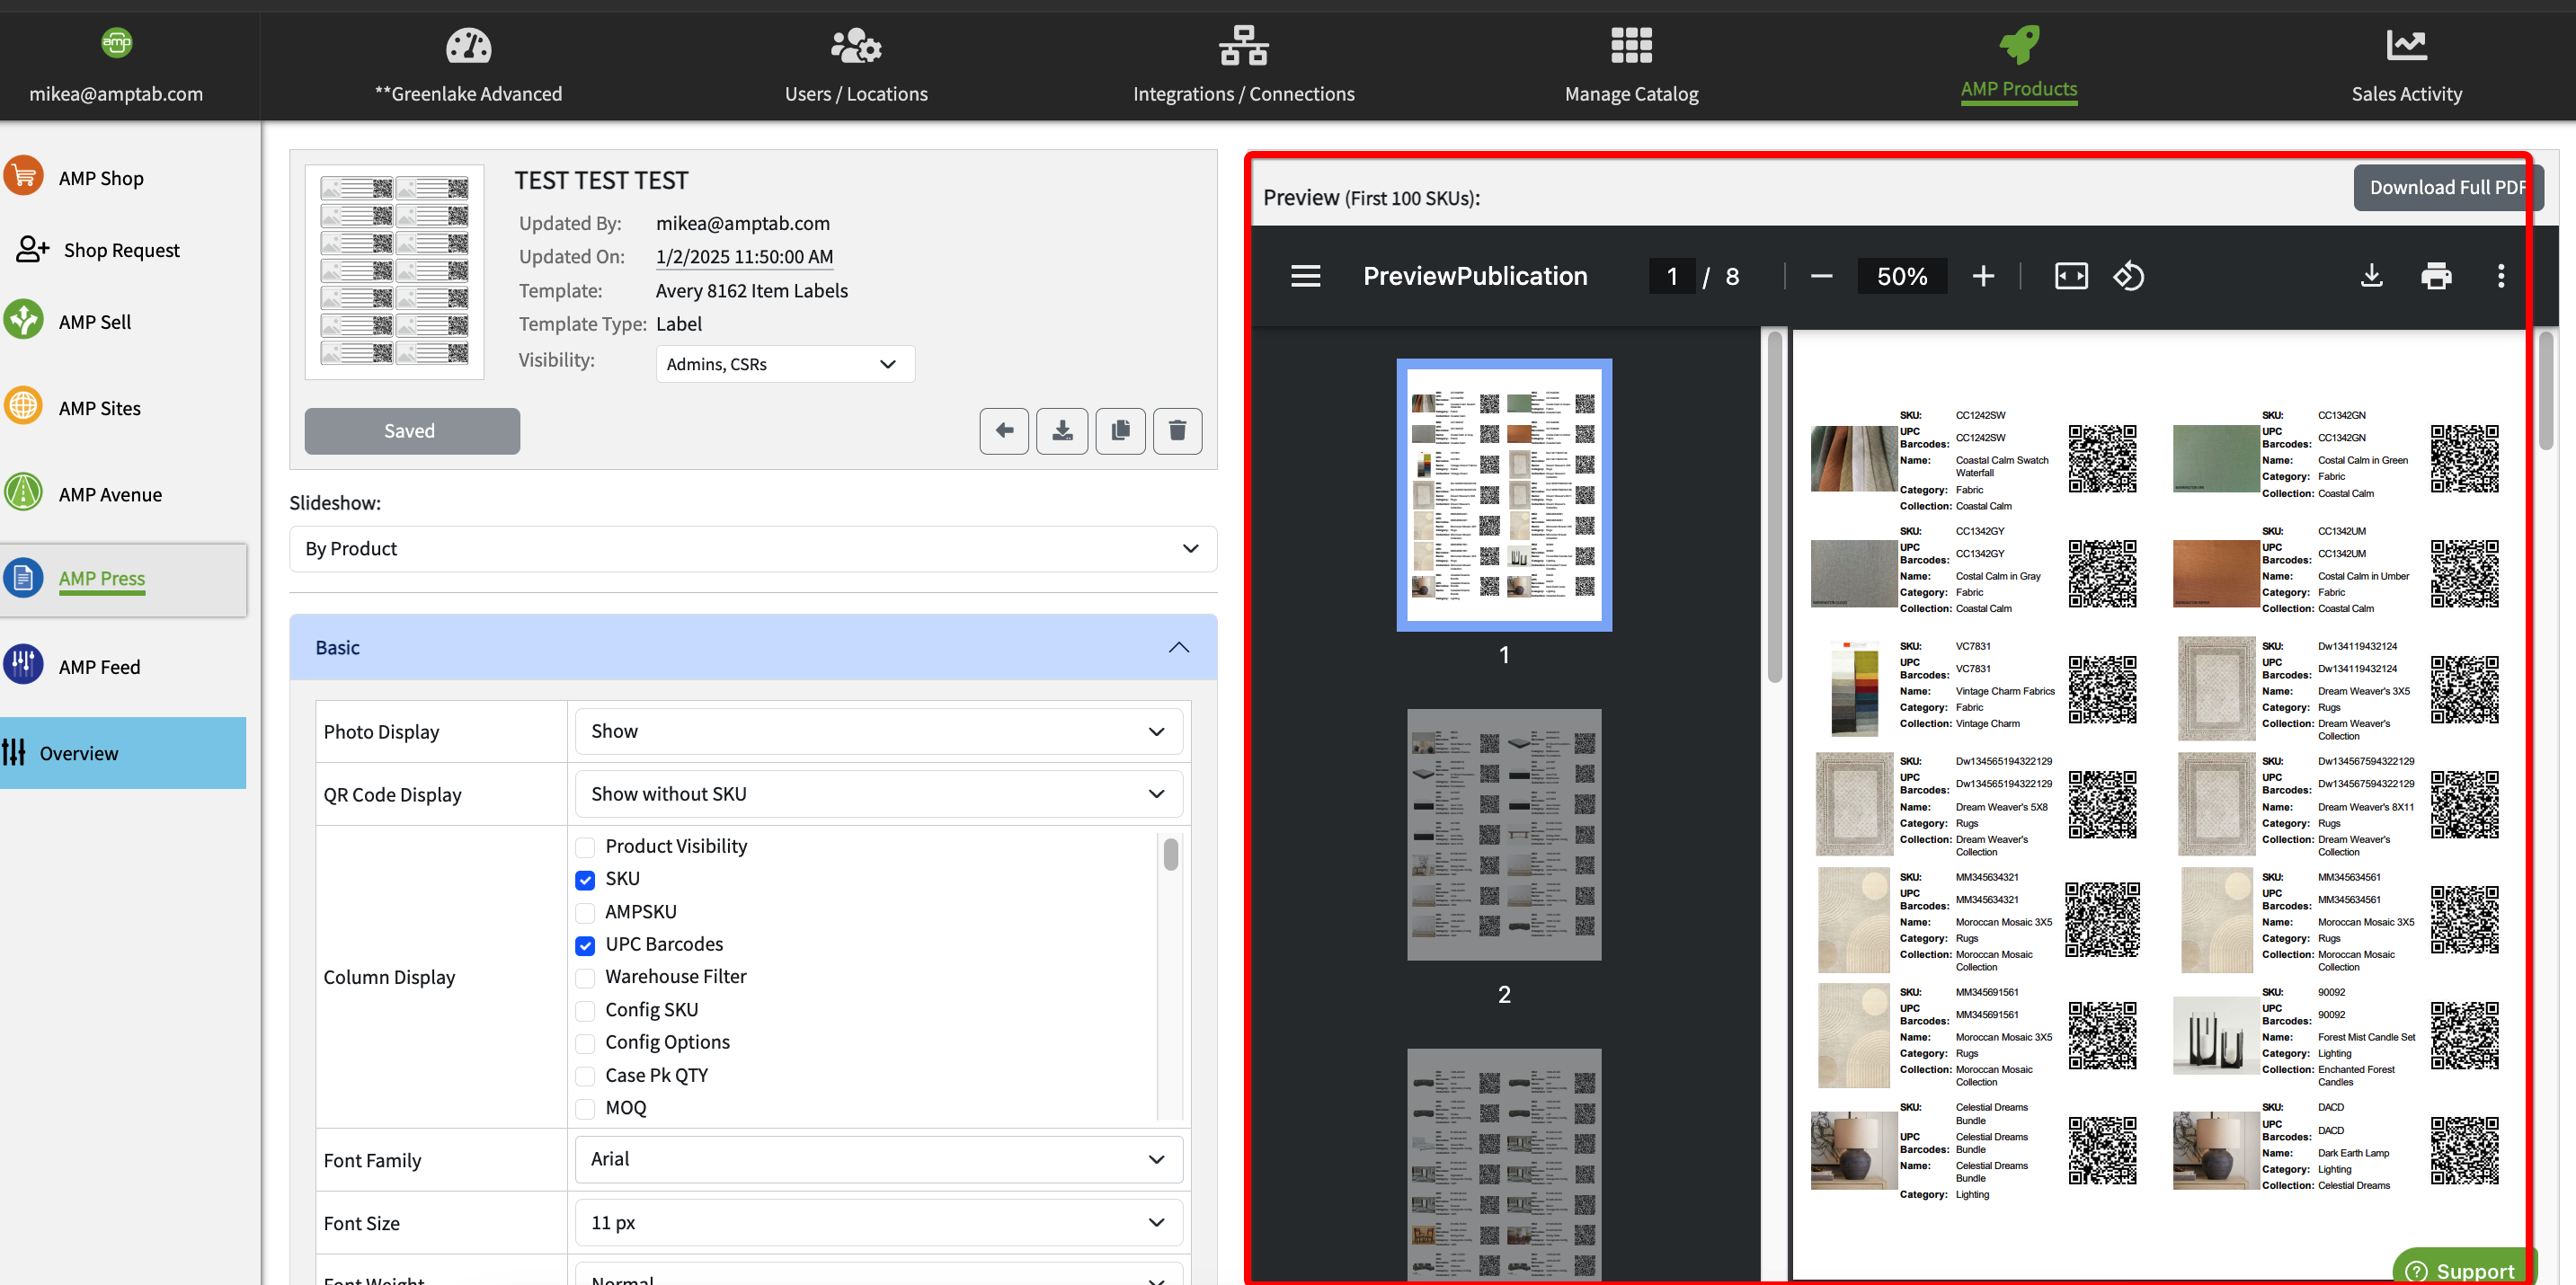Uncheck the SKU column checkbox

586,880
